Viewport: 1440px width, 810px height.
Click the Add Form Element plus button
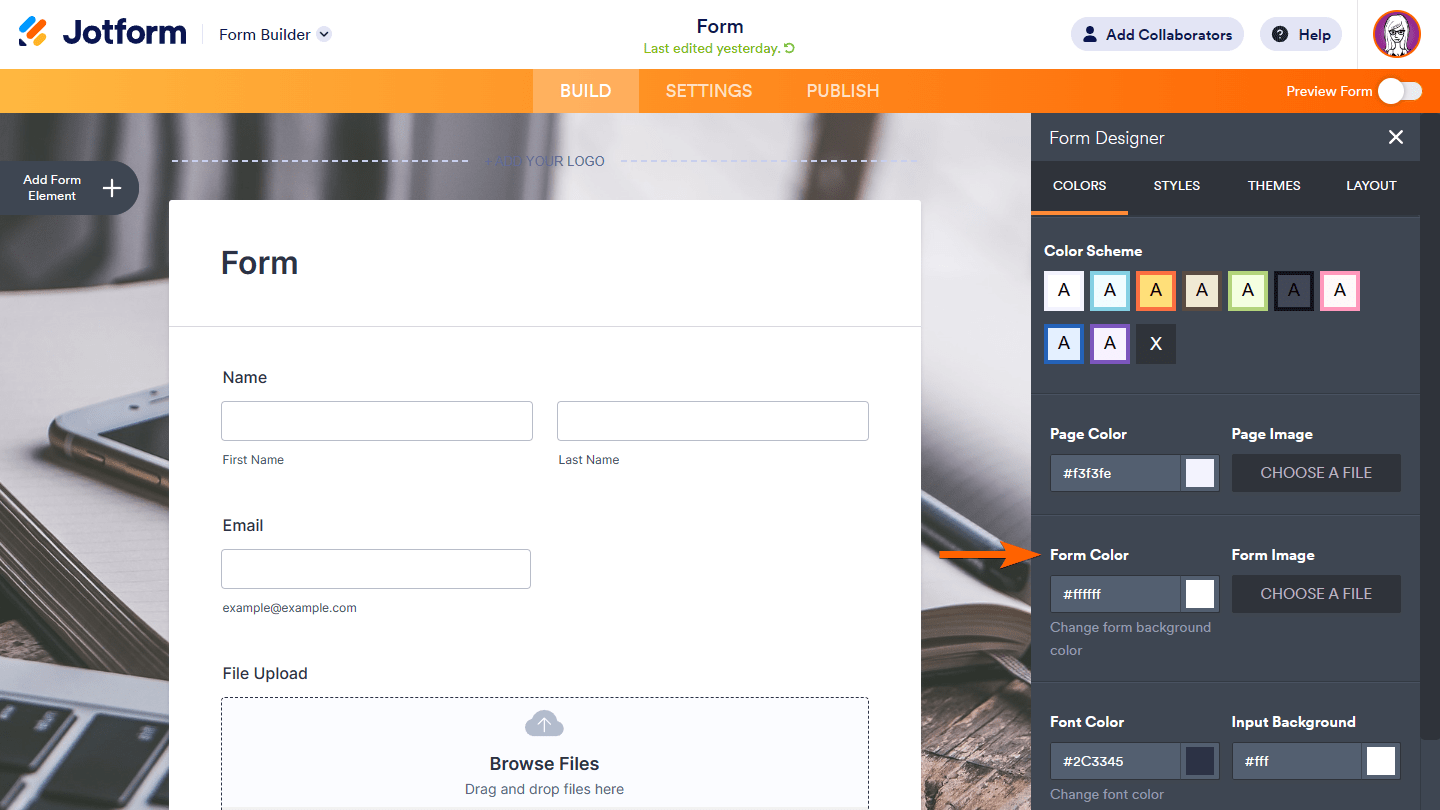(112, 188)
